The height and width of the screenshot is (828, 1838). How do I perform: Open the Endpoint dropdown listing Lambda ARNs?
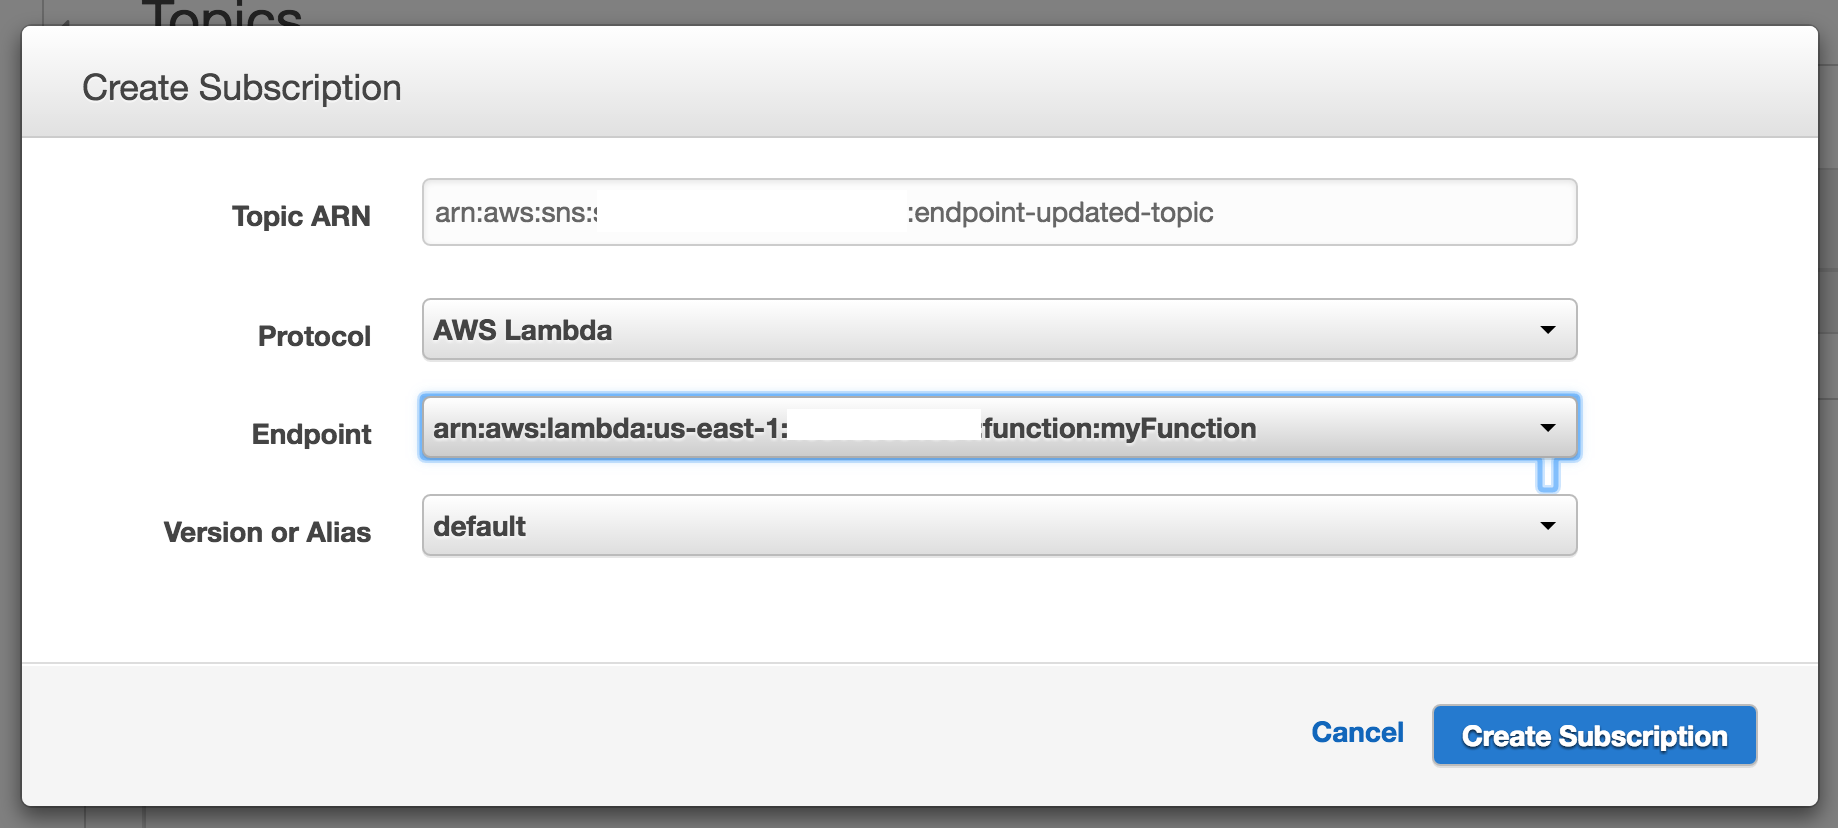click(x=1000, y=427)
